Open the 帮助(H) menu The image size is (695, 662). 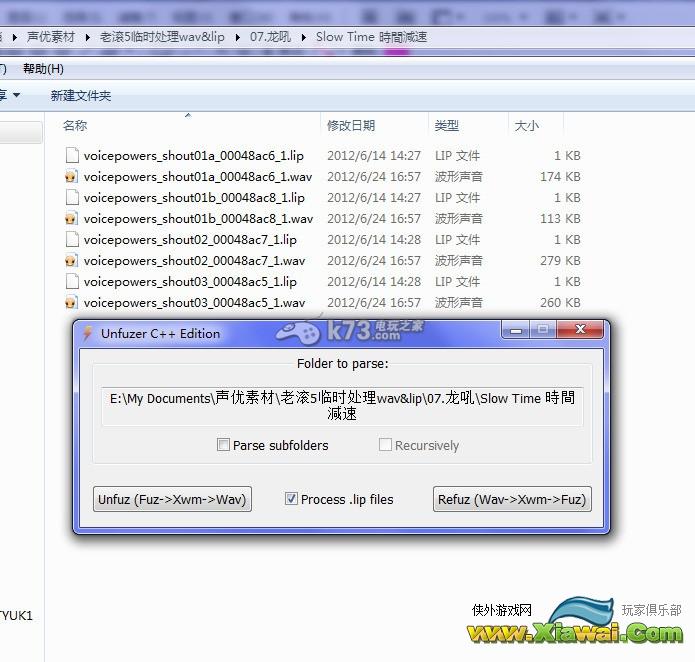(43, 69)
